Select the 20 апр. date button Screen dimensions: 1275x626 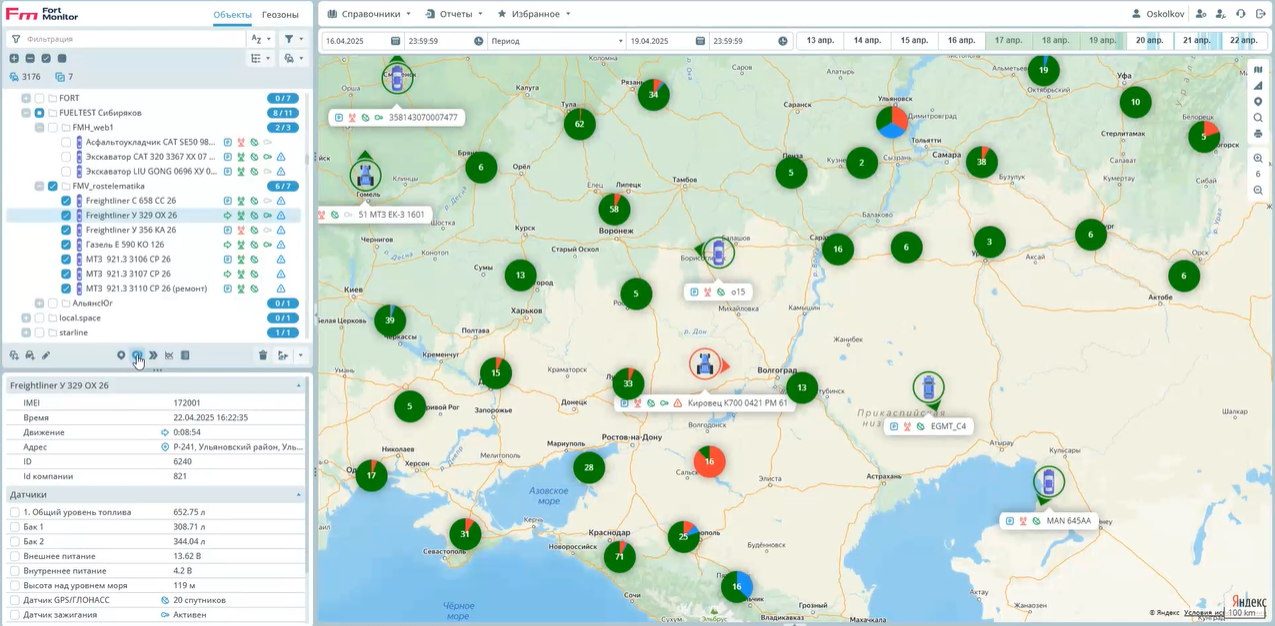1149,40
